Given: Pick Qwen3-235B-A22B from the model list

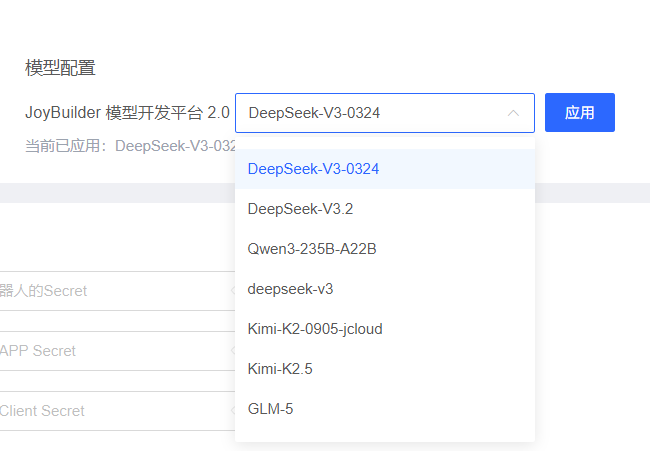Looking at the screenshot, I should coord(385,249).
